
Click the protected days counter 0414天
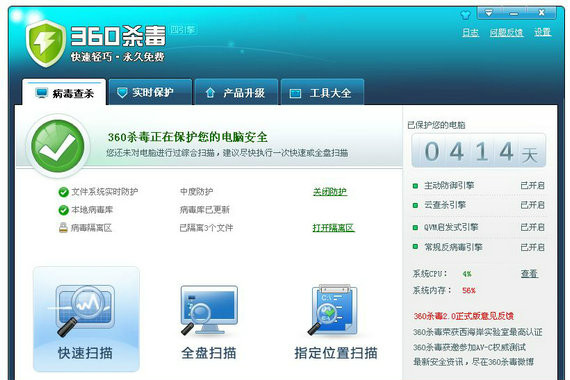coord(478,151)
